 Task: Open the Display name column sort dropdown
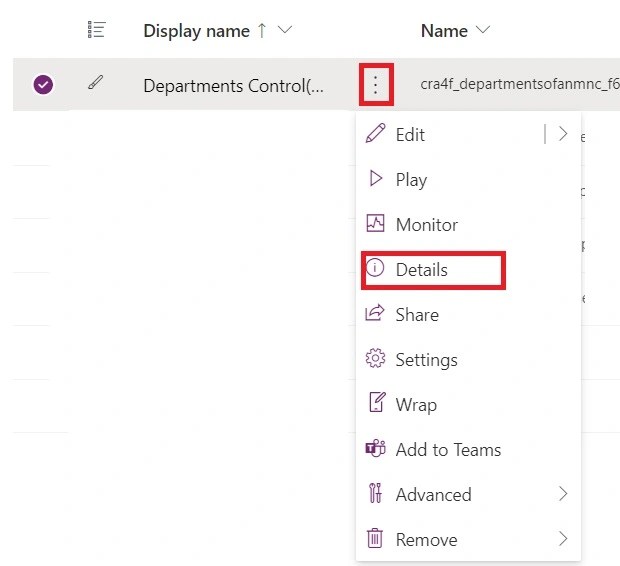tap(285, 31)
